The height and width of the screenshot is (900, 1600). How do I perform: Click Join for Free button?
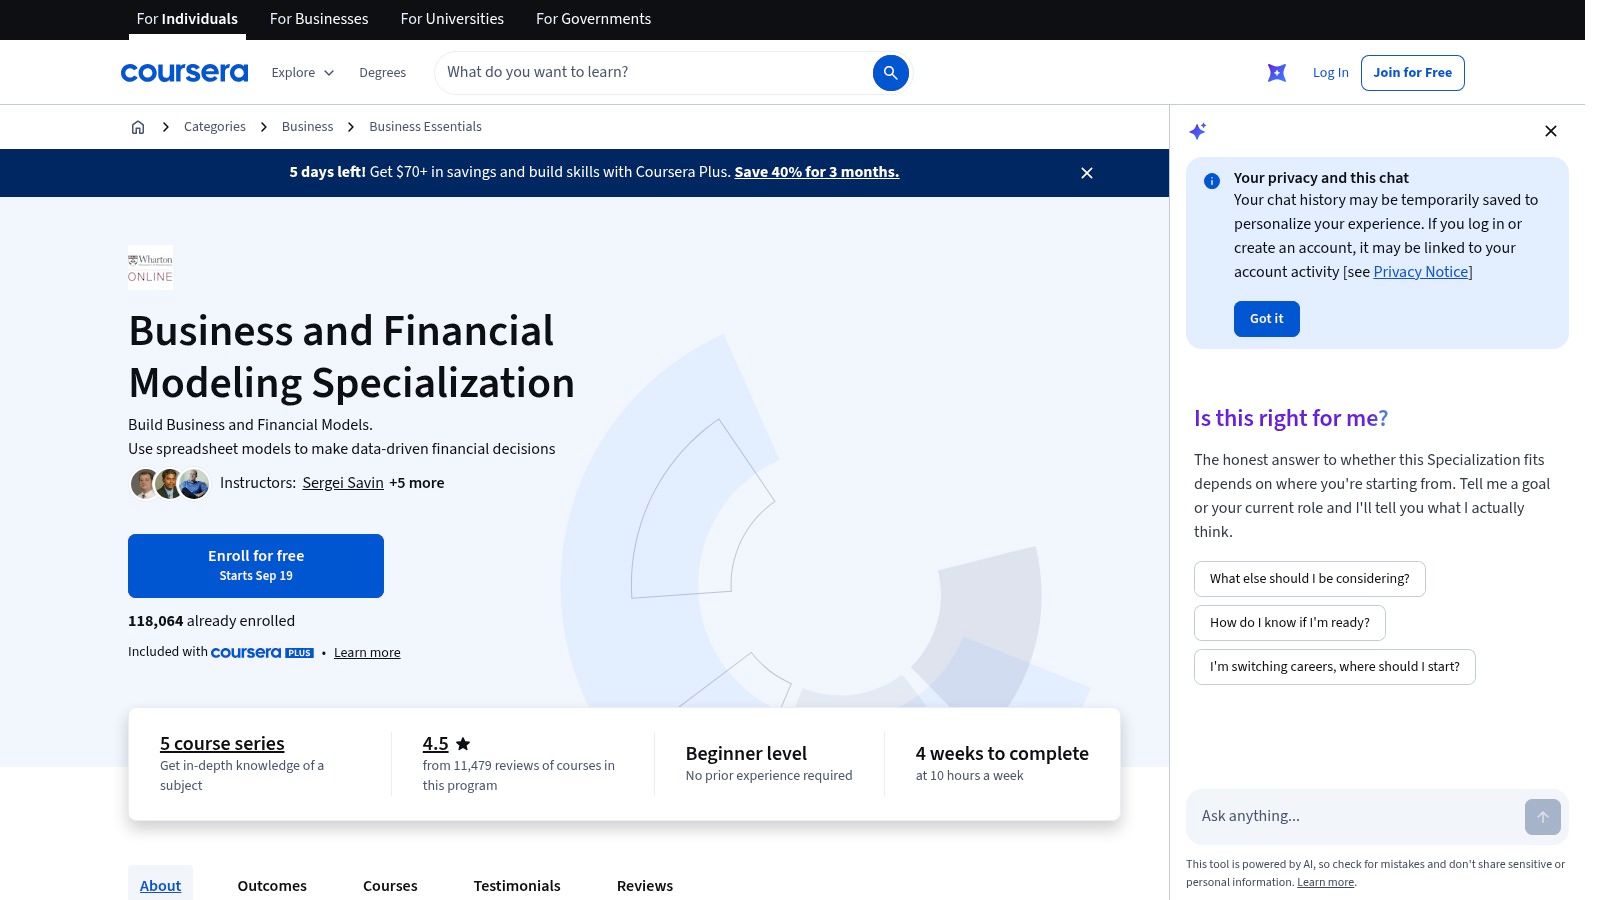1412,72
